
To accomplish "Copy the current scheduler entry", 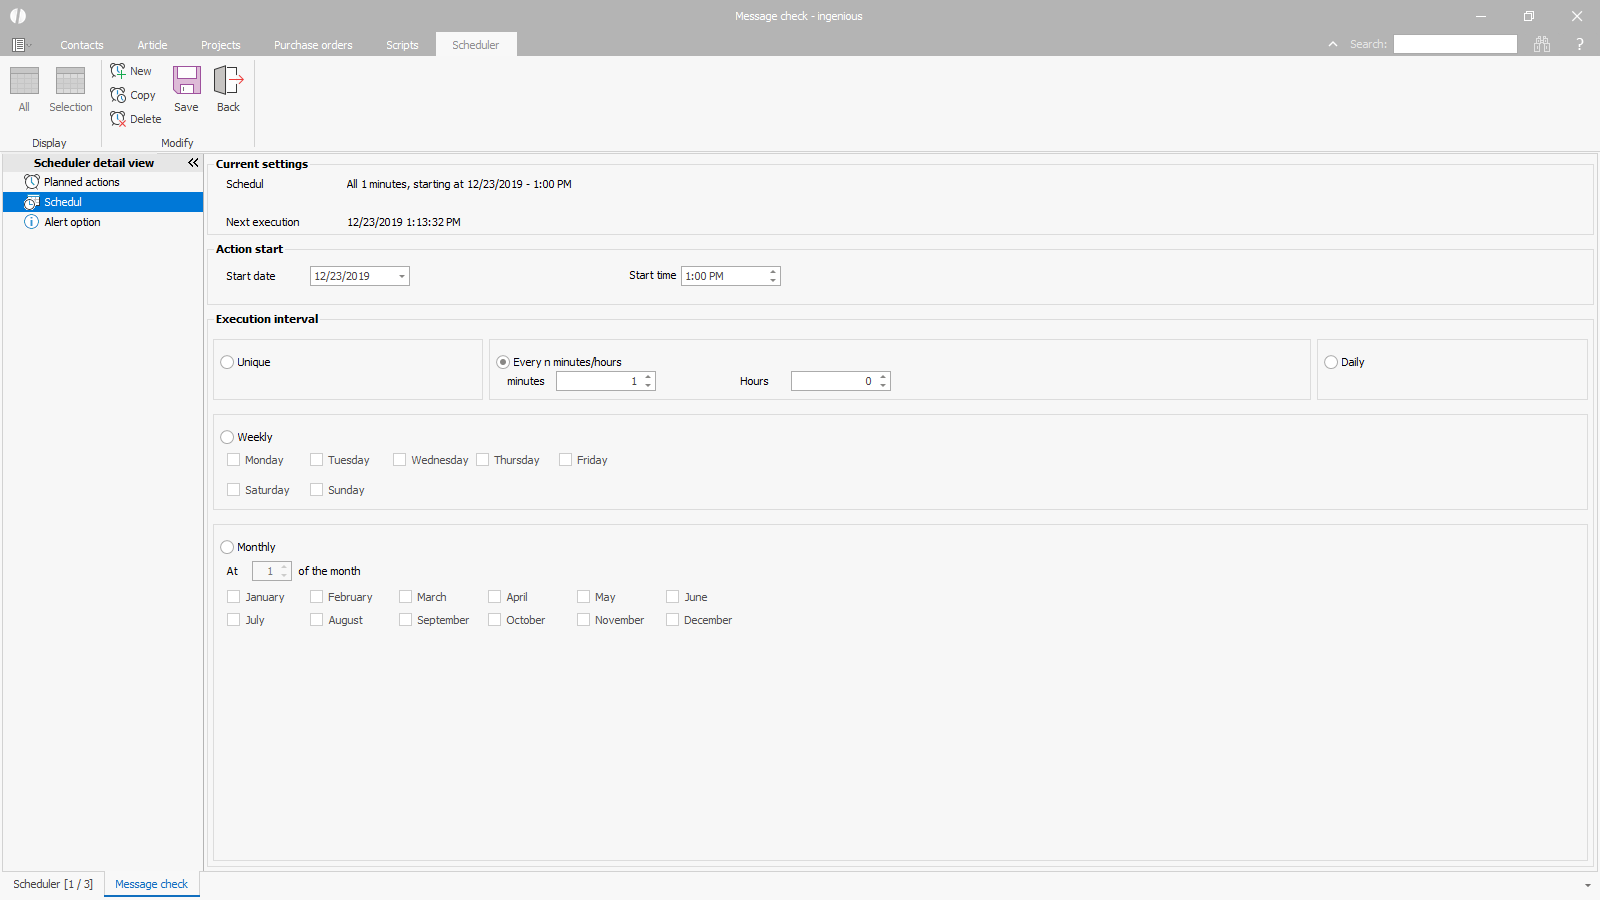I will 133,95.
